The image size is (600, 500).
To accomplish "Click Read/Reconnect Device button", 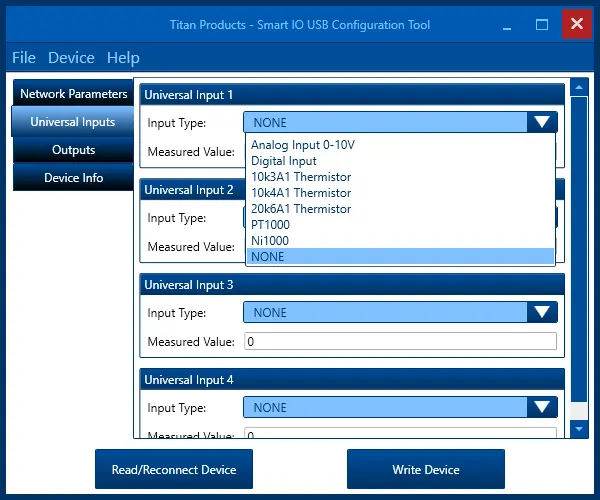I will [x=174, y=470].
